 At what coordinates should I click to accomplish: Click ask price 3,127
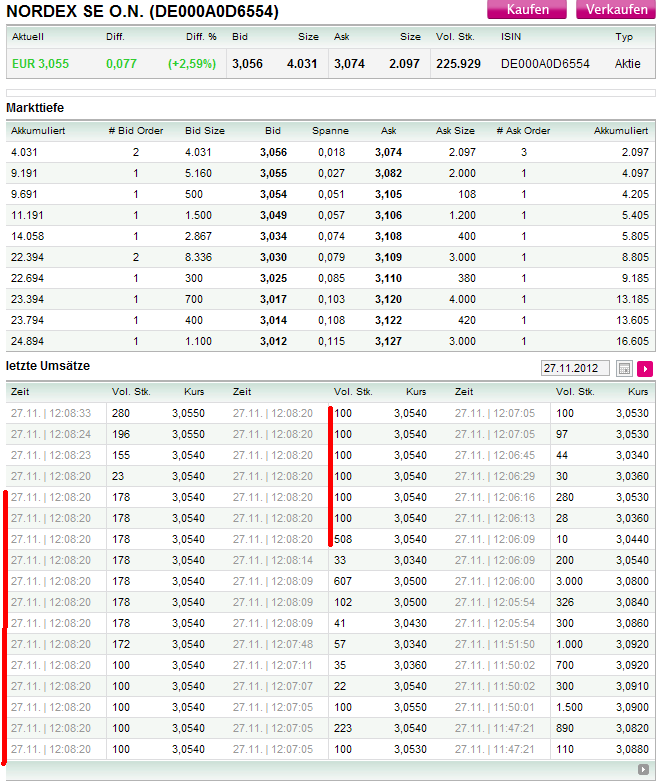click(x=388, y=341)
